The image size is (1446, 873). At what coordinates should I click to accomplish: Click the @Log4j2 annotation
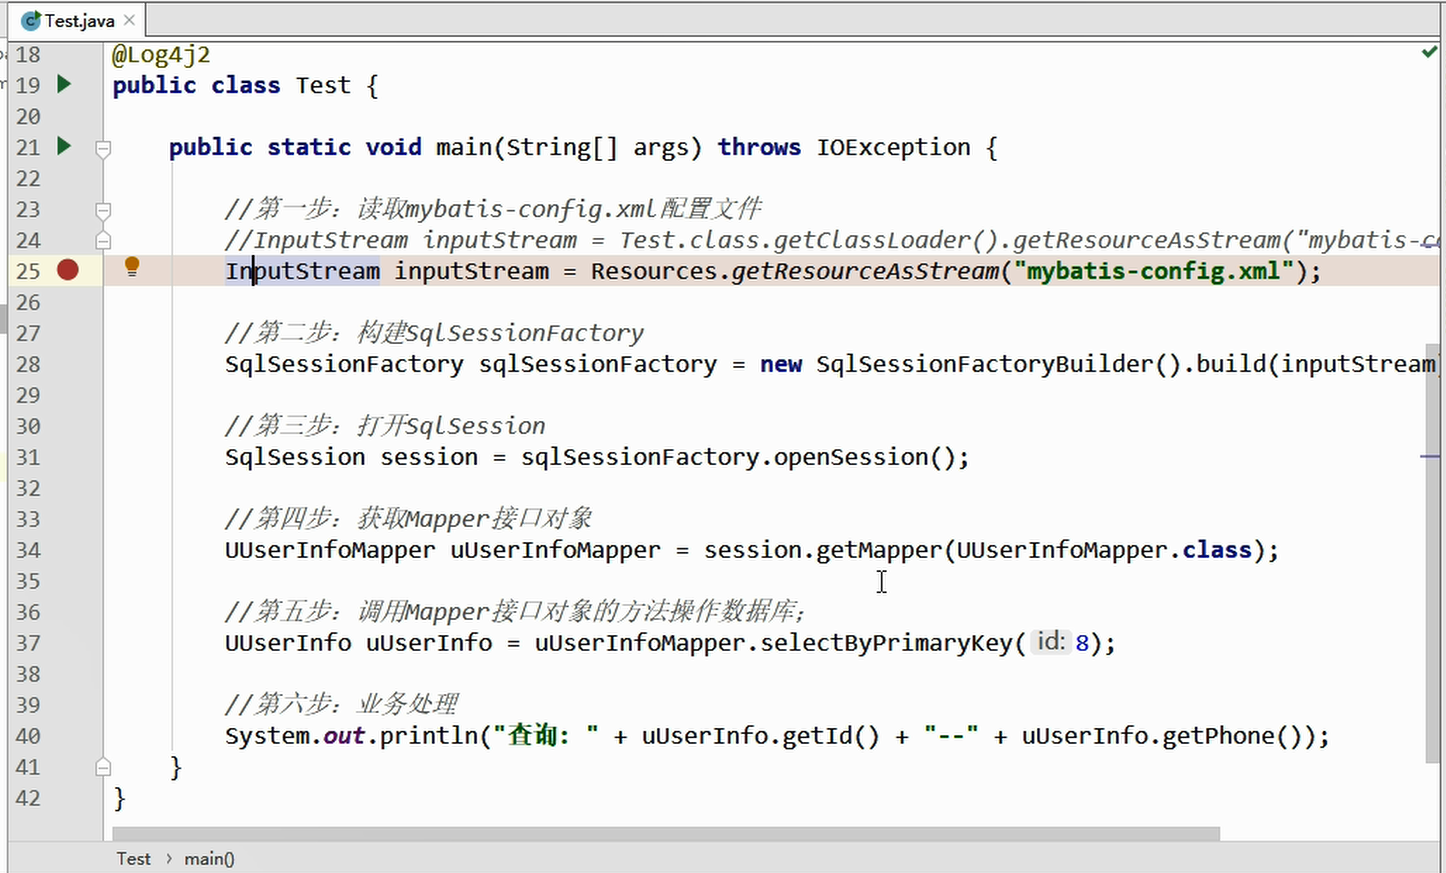[x=161, y=54]
